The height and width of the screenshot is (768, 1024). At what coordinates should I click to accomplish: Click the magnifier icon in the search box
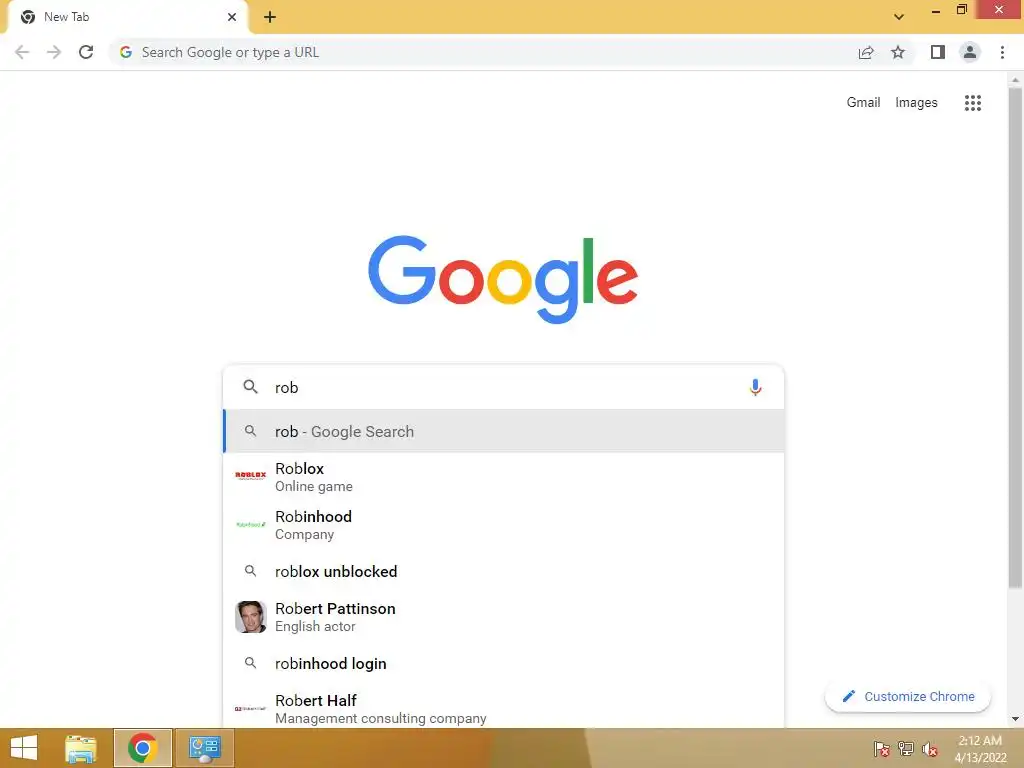250,387
